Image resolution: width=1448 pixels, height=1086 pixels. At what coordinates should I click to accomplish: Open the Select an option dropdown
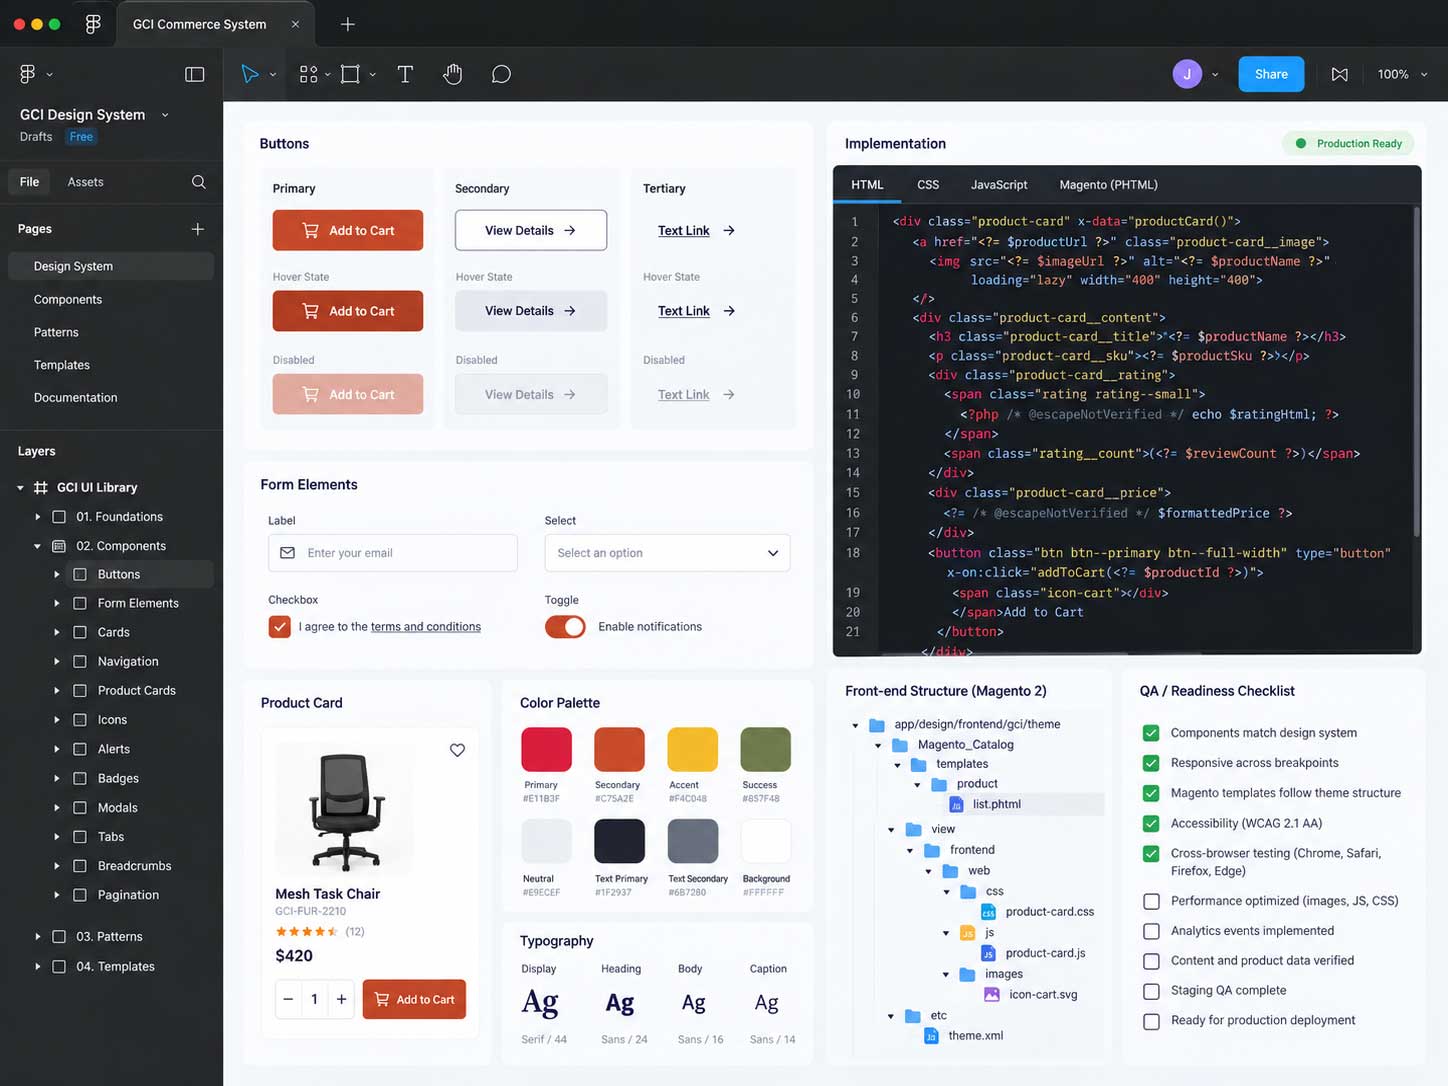pyautogui.click(x=667, y=553)
